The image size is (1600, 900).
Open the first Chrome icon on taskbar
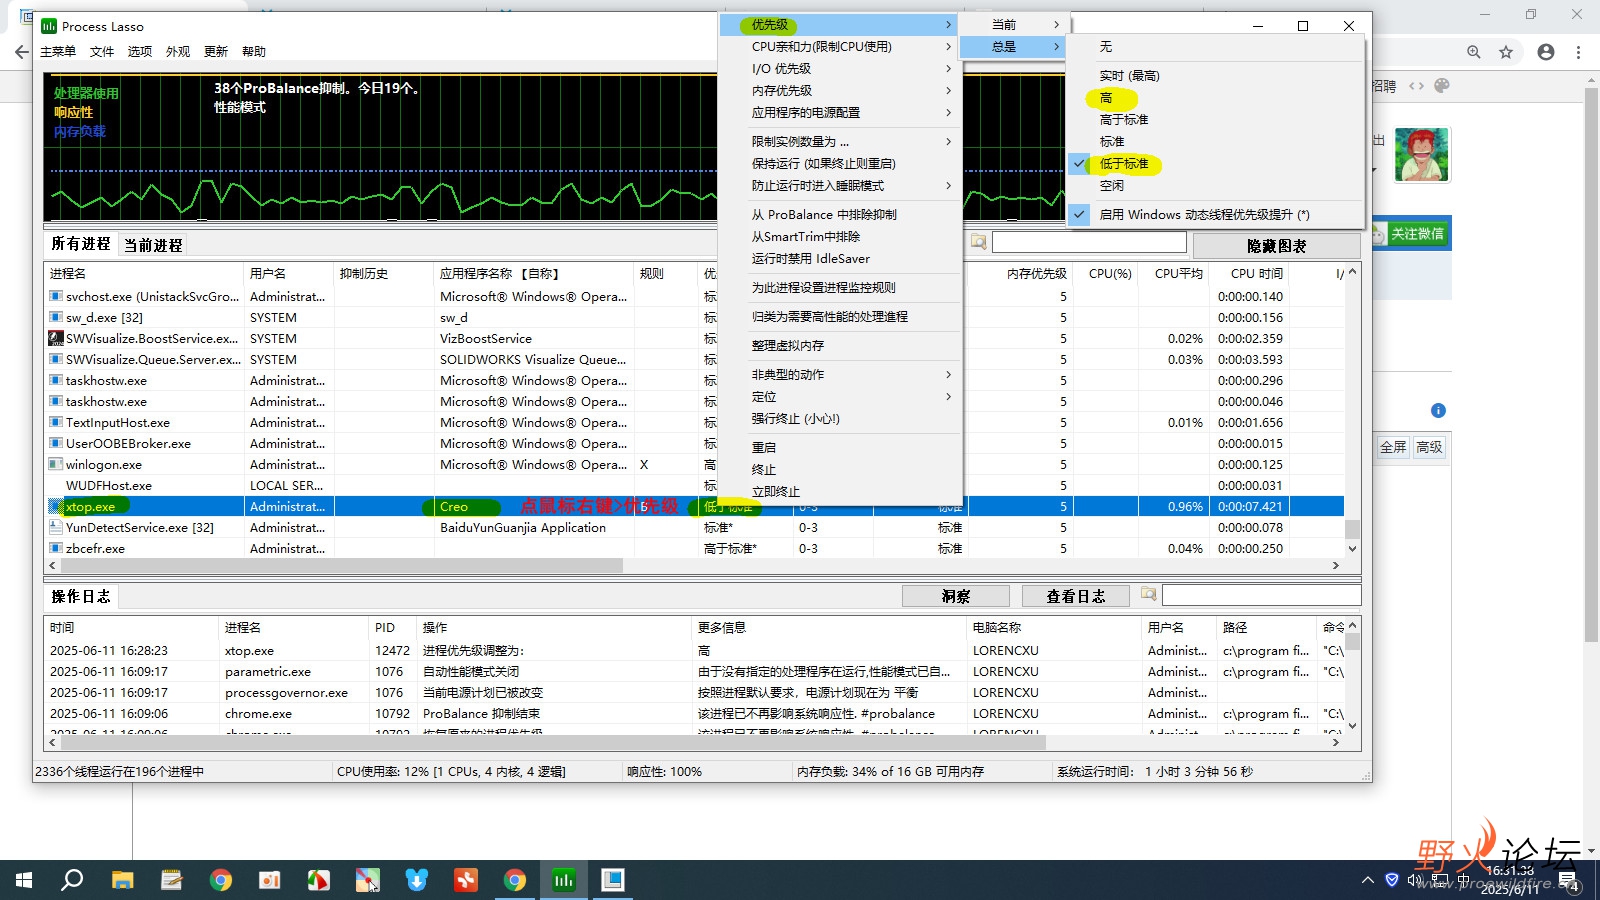[x=220, y=880]
